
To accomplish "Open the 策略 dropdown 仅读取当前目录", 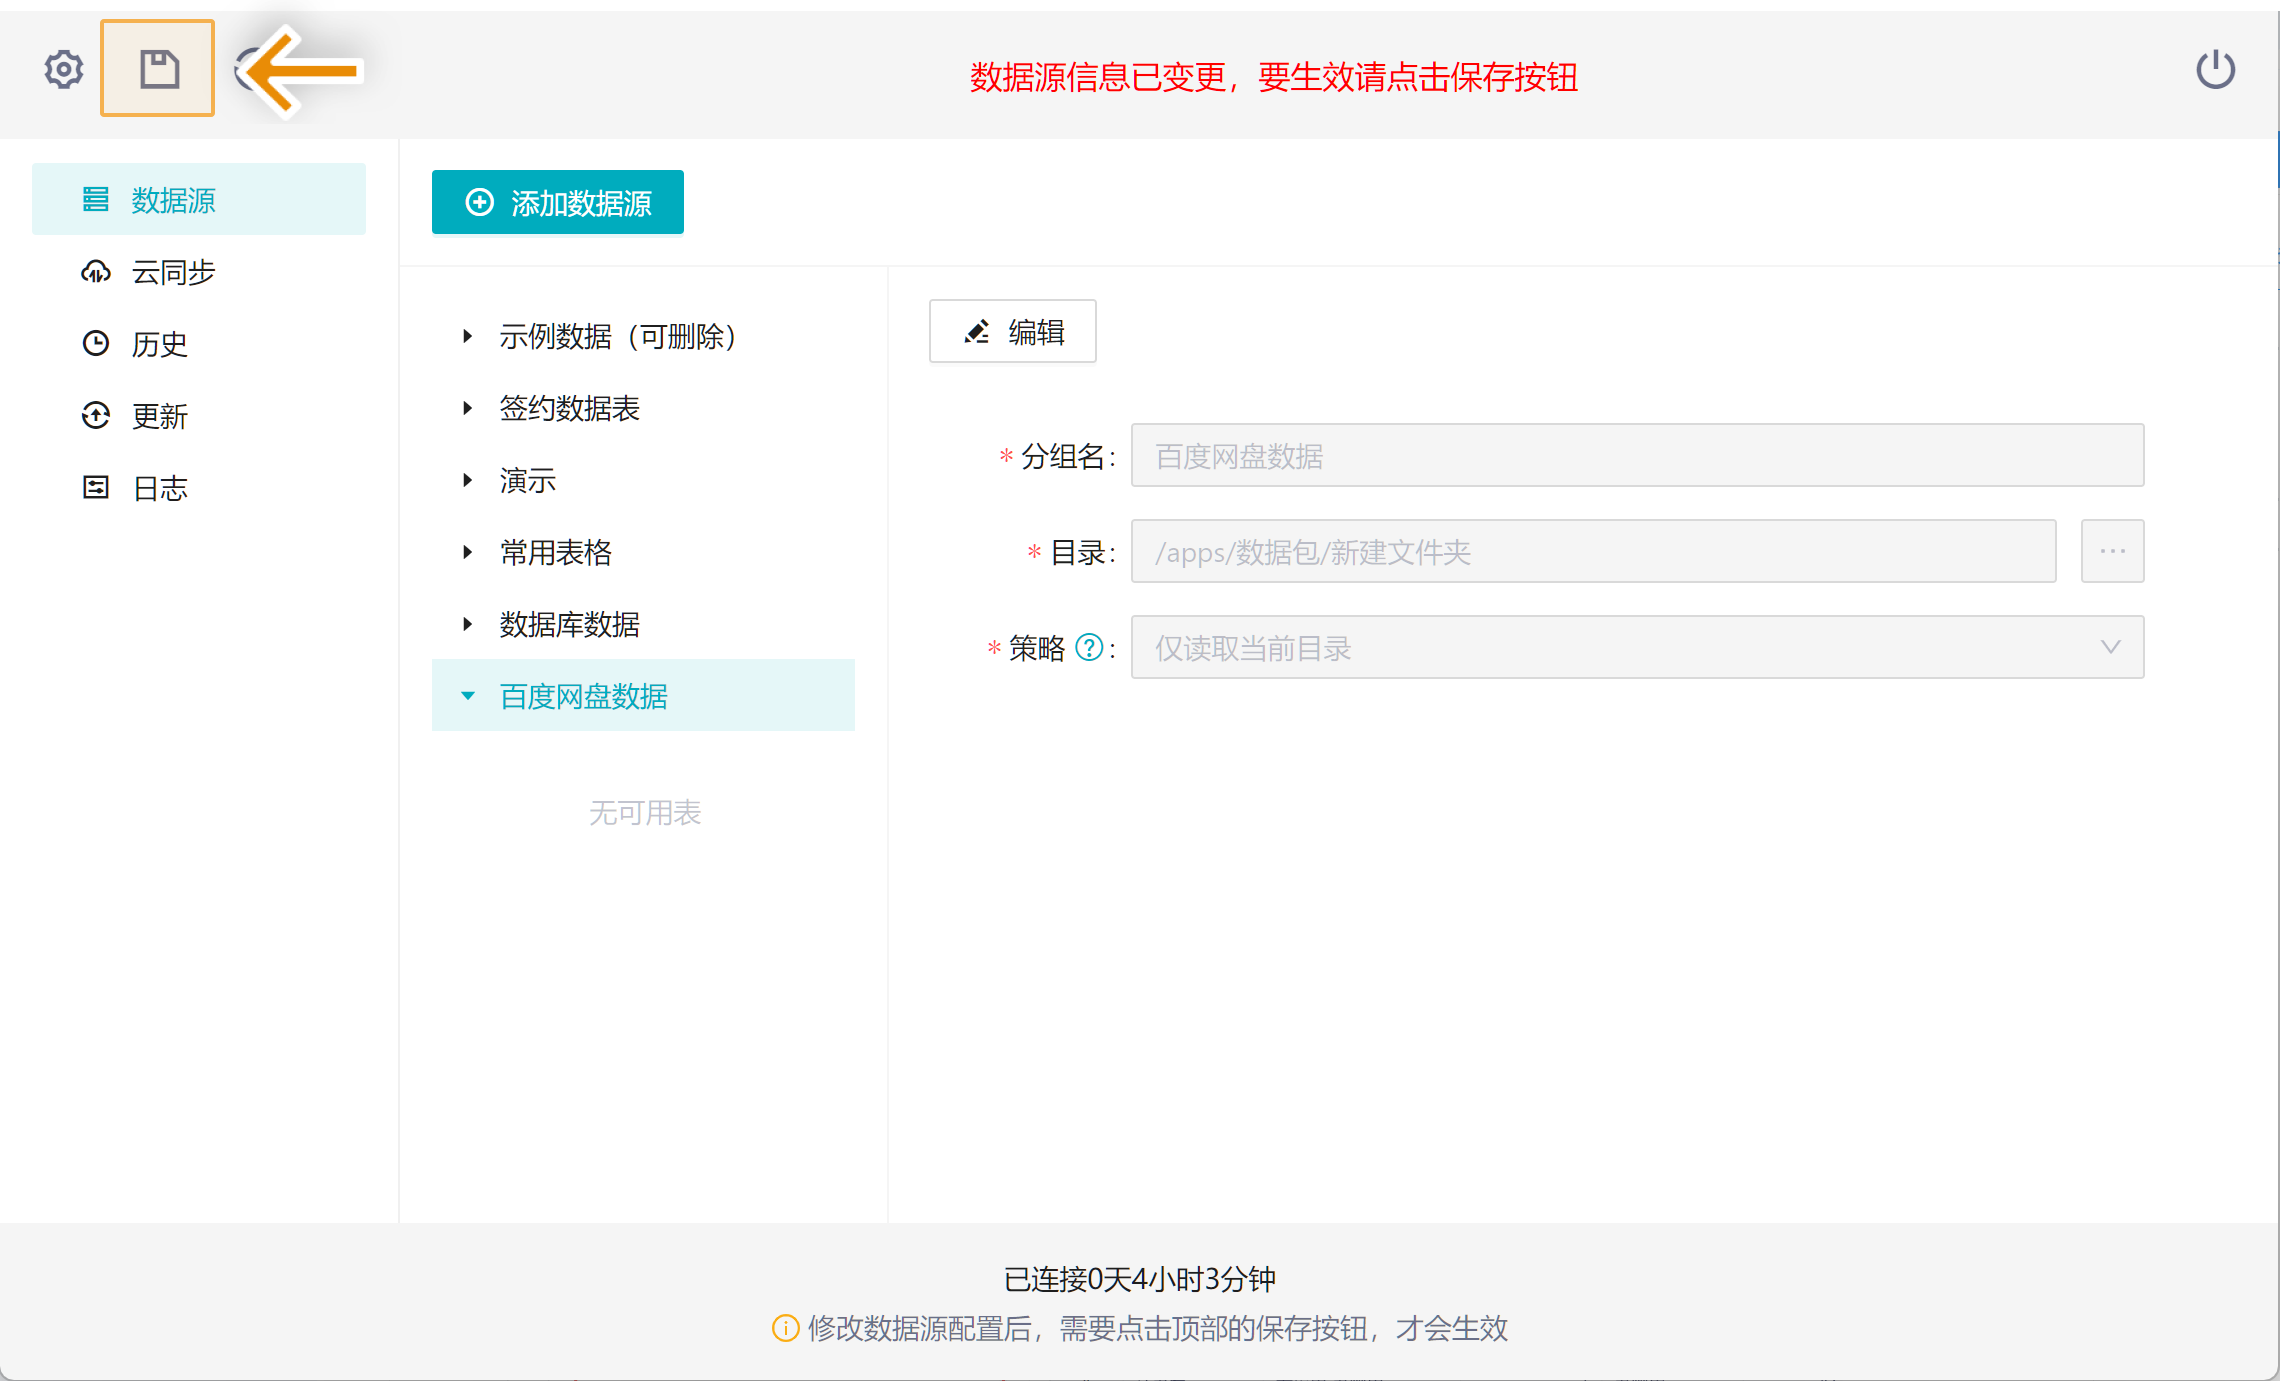I will pos(1636,648).
